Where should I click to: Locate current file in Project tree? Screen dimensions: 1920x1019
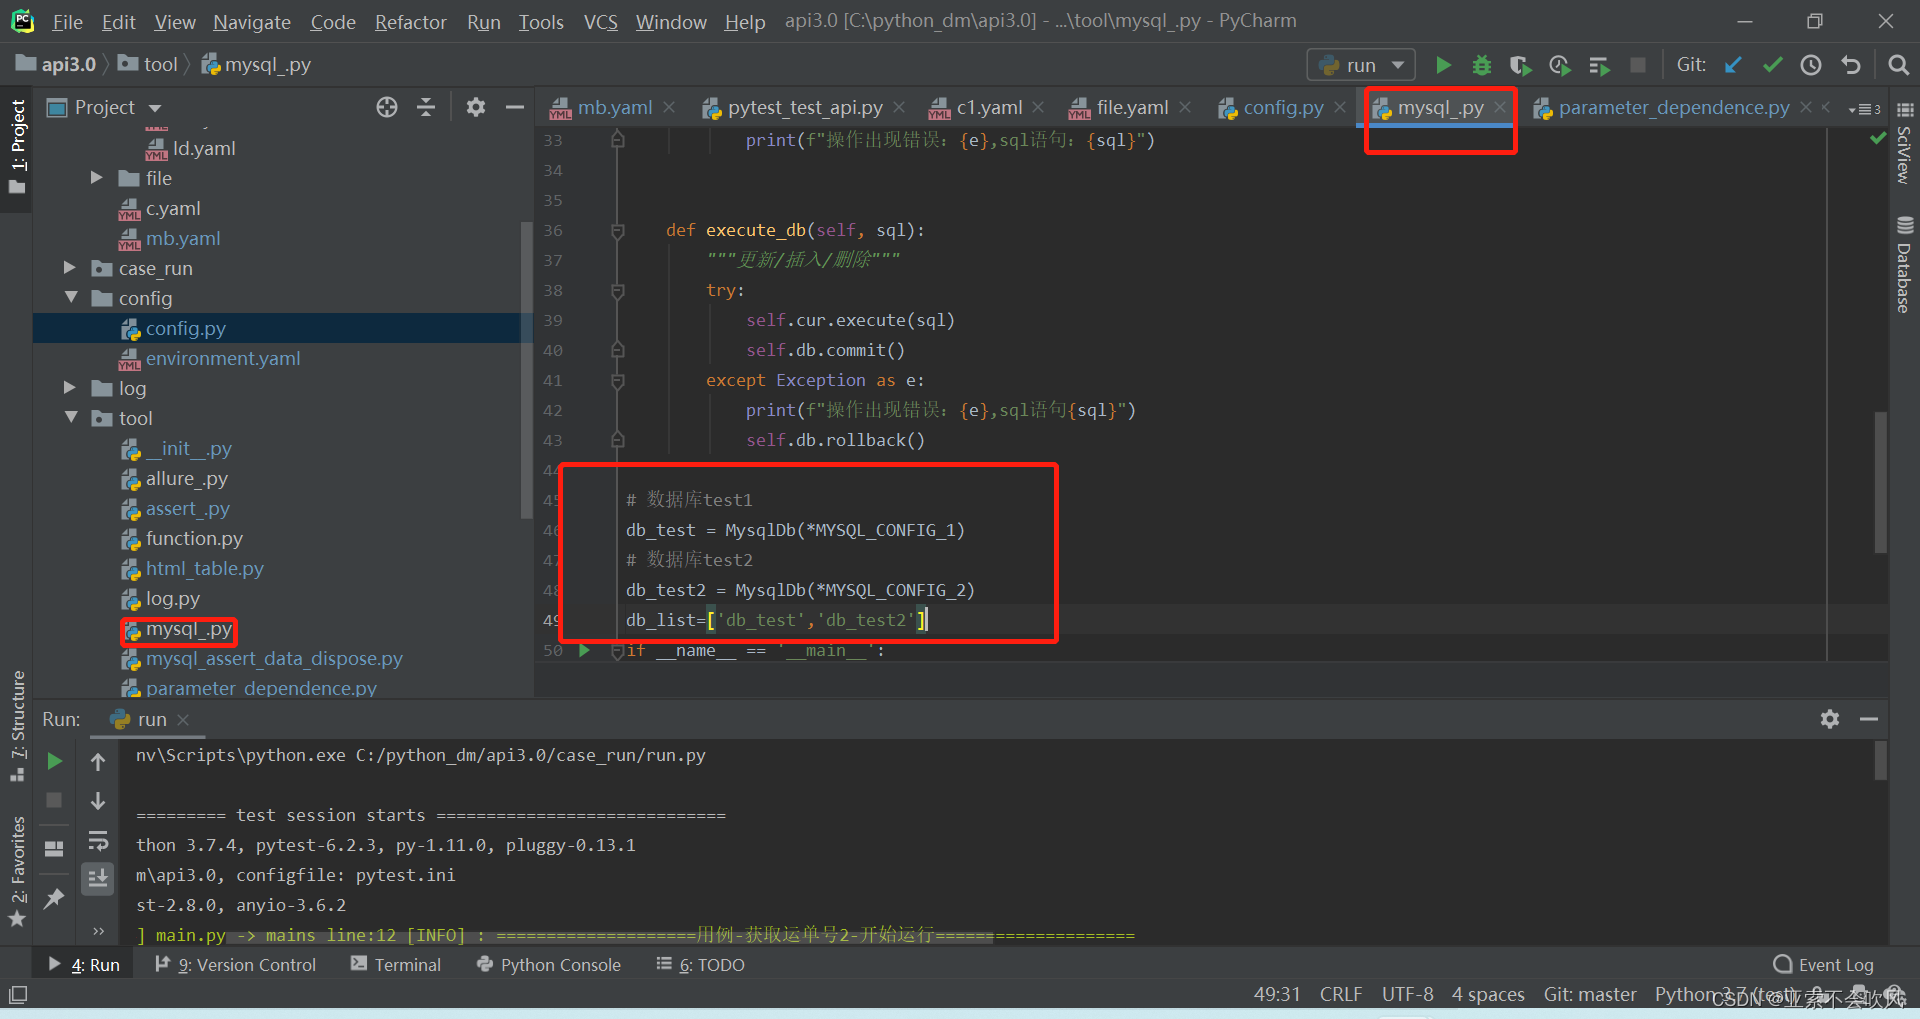(387, 107)
